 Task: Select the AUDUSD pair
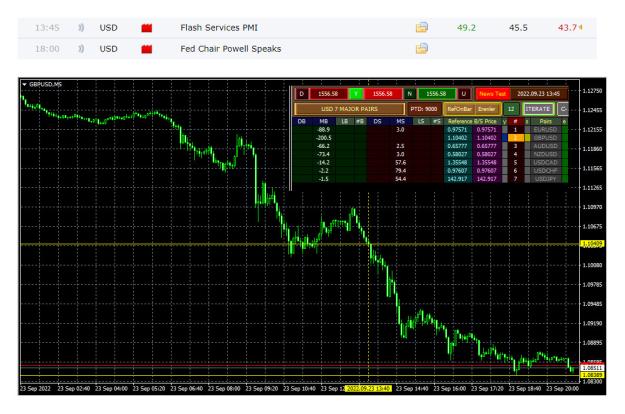point(545,146)
